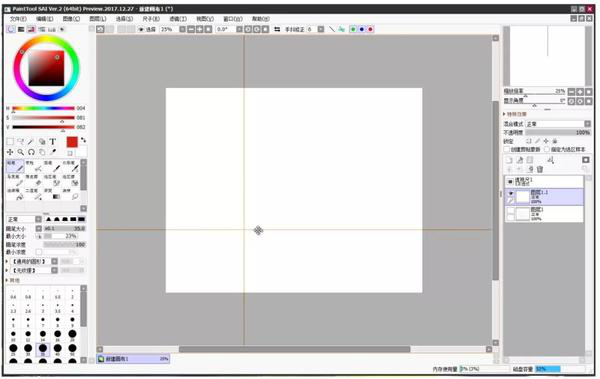Open the File menu

click(18, 19)
